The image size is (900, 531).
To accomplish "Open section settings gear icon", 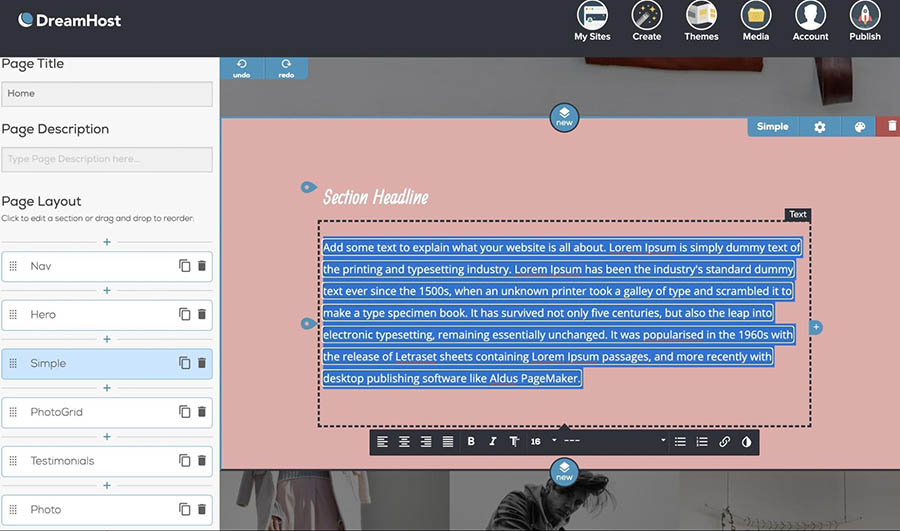I will coord(820,127).
